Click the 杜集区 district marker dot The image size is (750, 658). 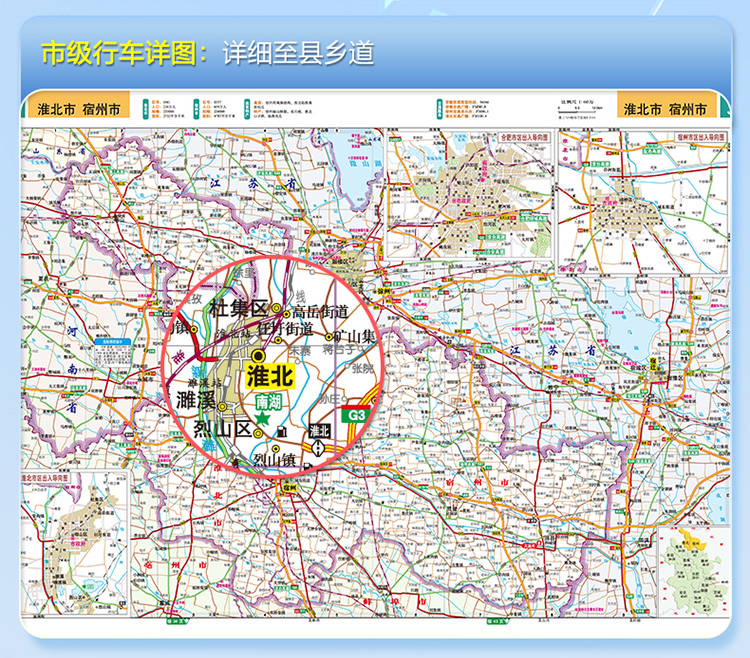coord(275,309)
